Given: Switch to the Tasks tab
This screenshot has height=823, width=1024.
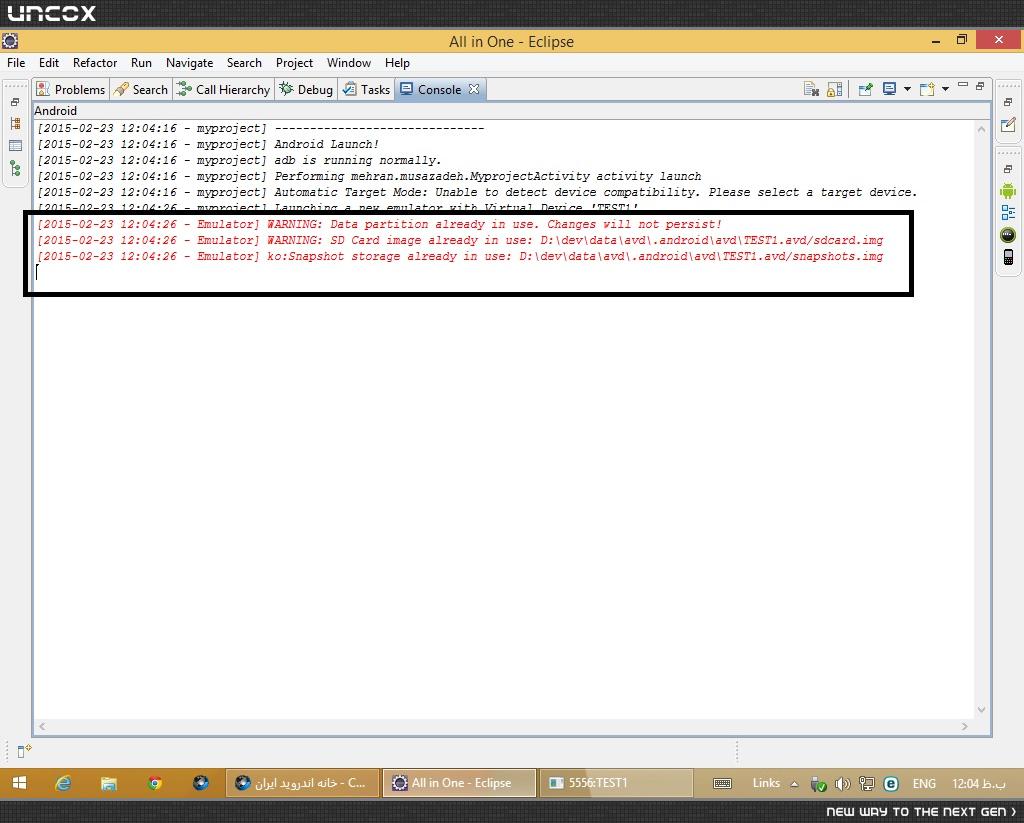Looking at the screenshot, I should tap(366, 89).
